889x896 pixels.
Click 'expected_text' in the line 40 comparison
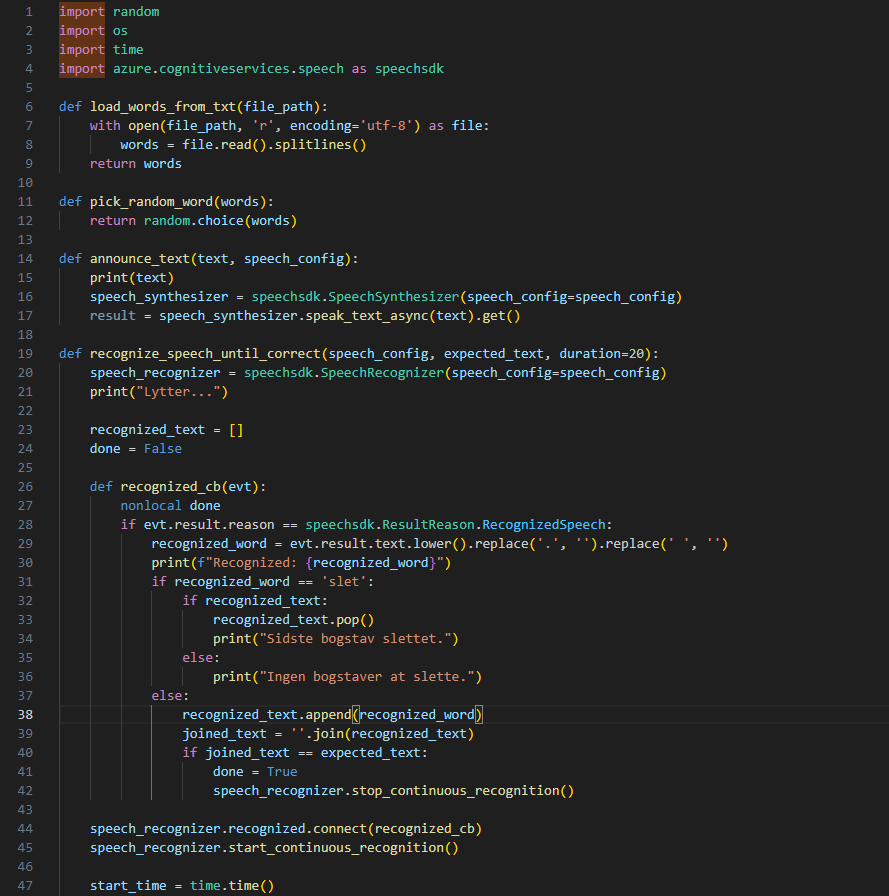[x=371, y=753]
